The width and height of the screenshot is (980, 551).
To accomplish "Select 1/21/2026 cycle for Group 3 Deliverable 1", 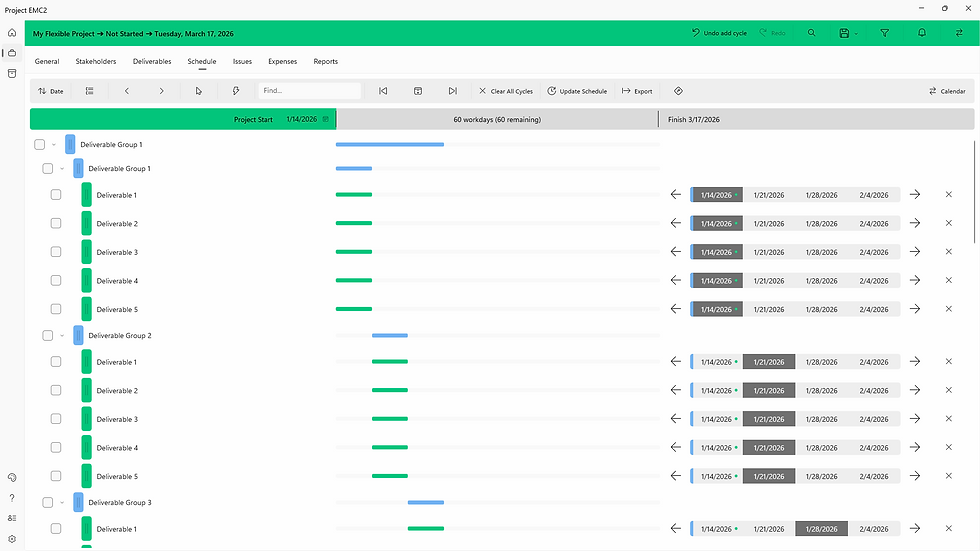I will (x=769, y=529).
